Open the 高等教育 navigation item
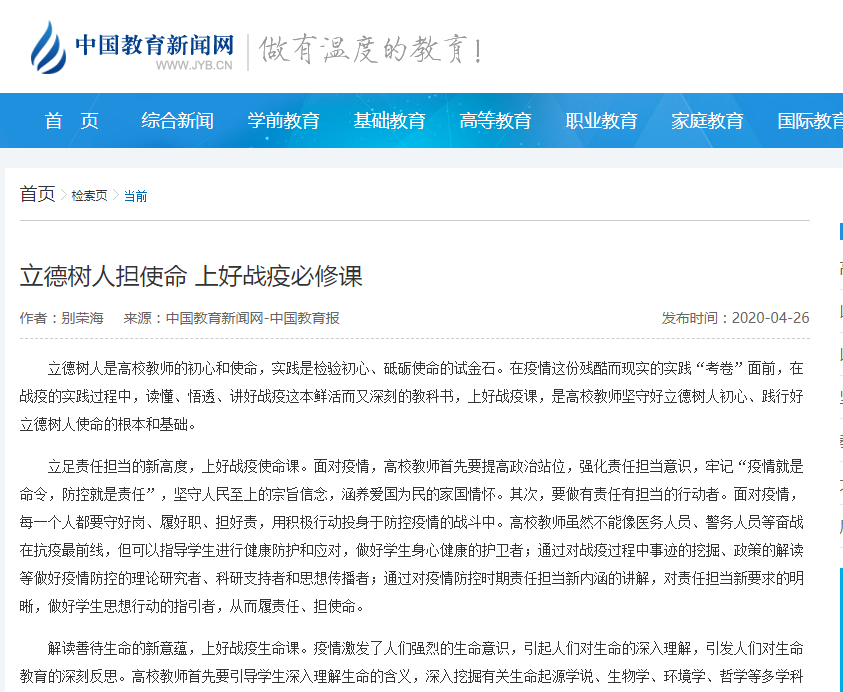Image resolution: width=843 pixels, height=692 pixels. tap(495, 121)
